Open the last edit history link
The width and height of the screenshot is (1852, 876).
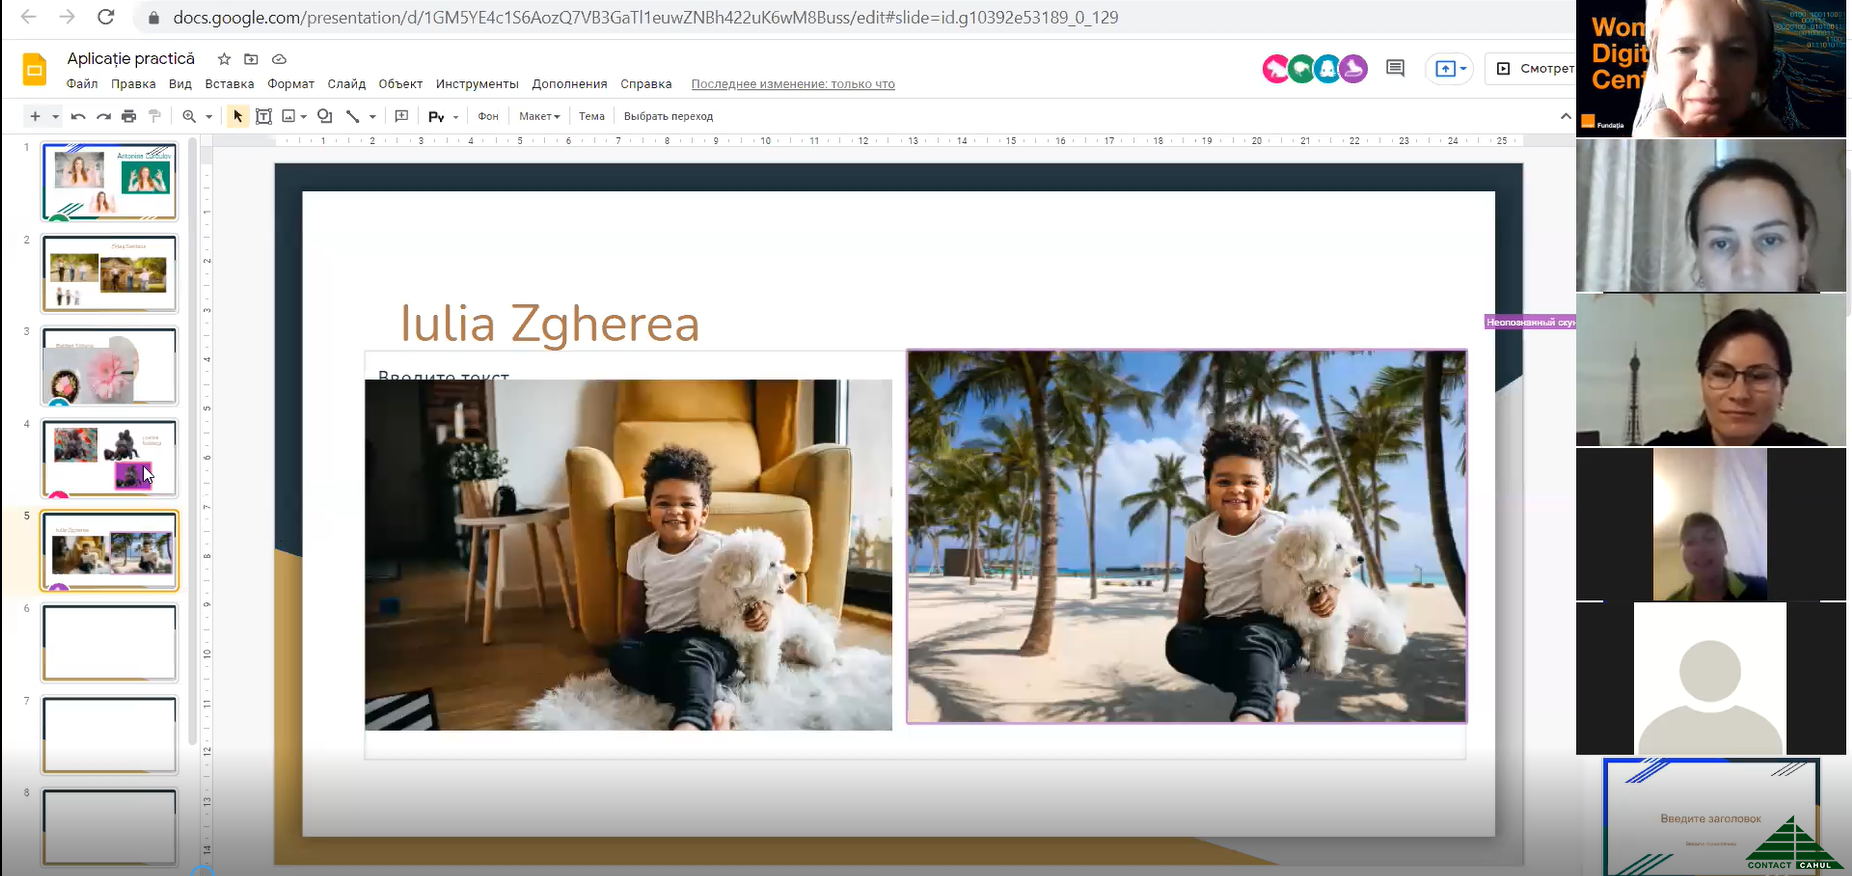(792, 84)
